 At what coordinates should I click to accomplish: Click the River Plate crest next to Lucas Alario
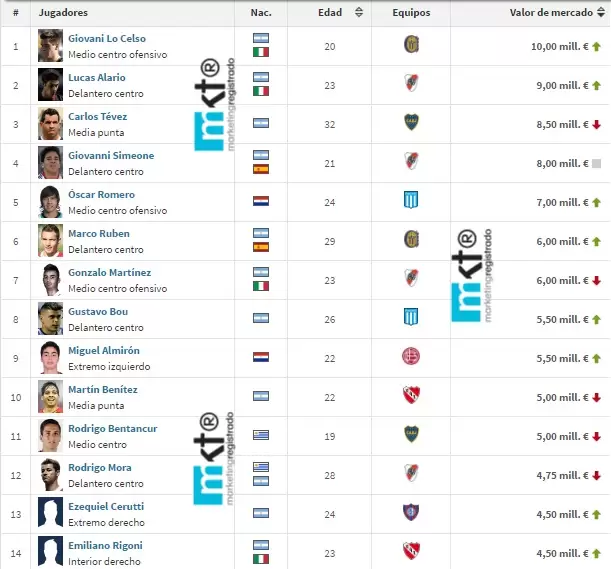click(410, 83)
